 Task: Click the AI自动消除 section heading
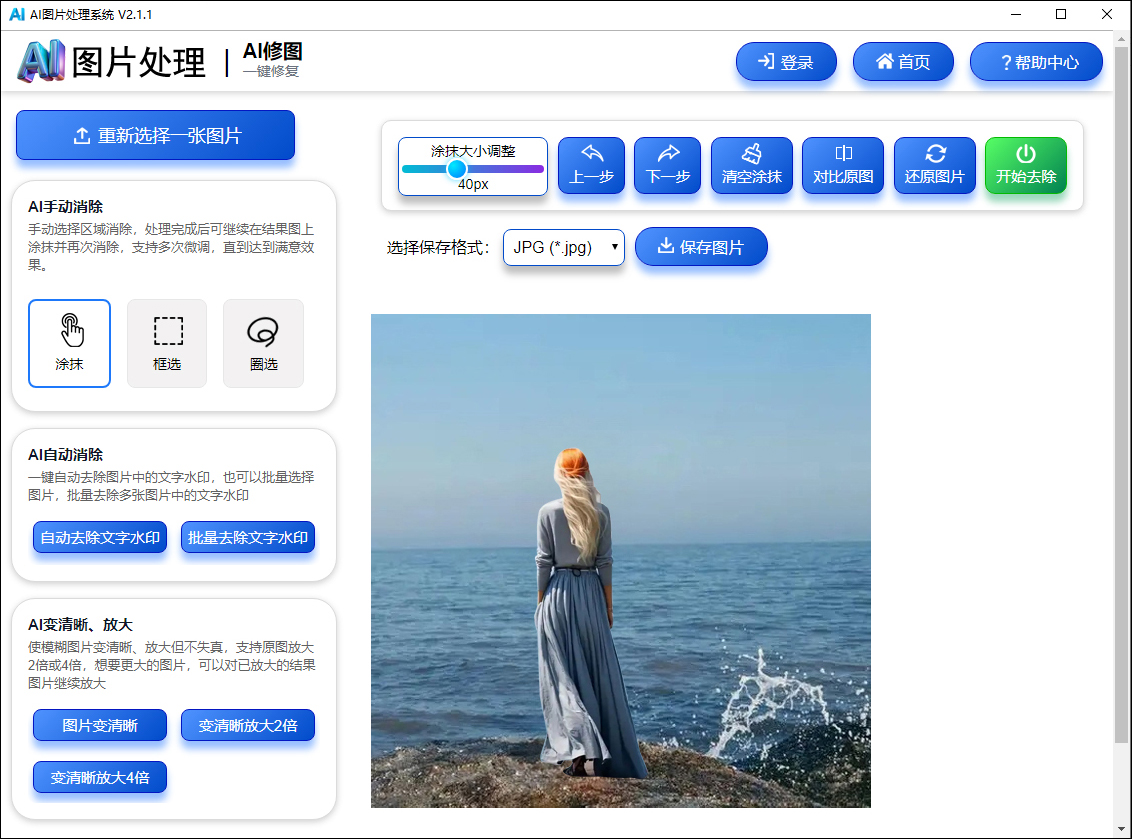pyautogui.click(x=66, y=455)
